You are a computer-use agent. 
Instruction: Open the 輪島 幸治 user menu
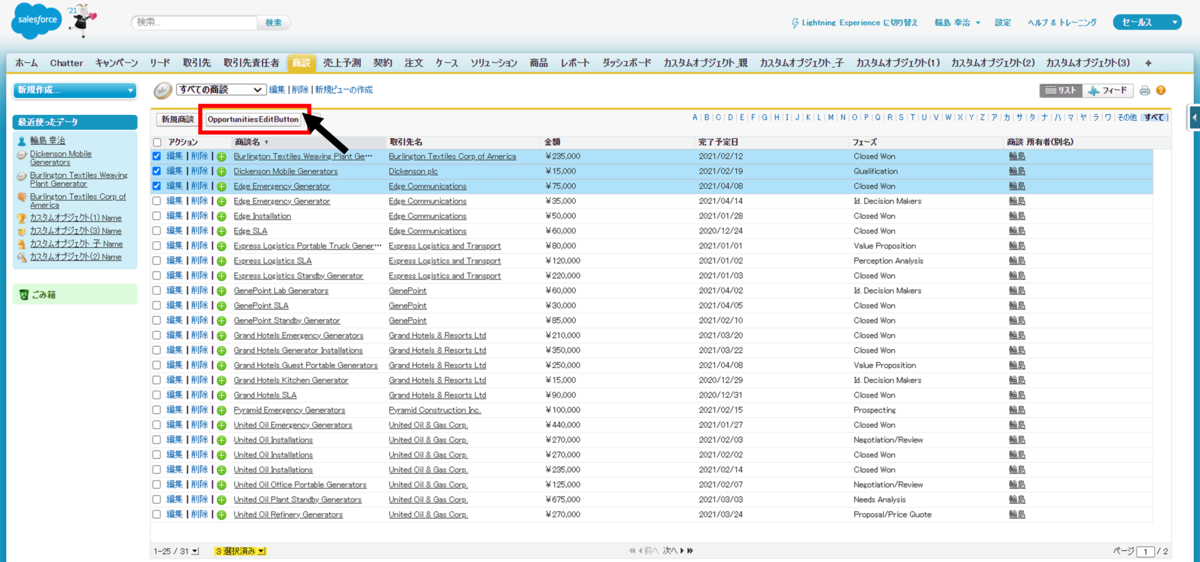tap(957, 22)
